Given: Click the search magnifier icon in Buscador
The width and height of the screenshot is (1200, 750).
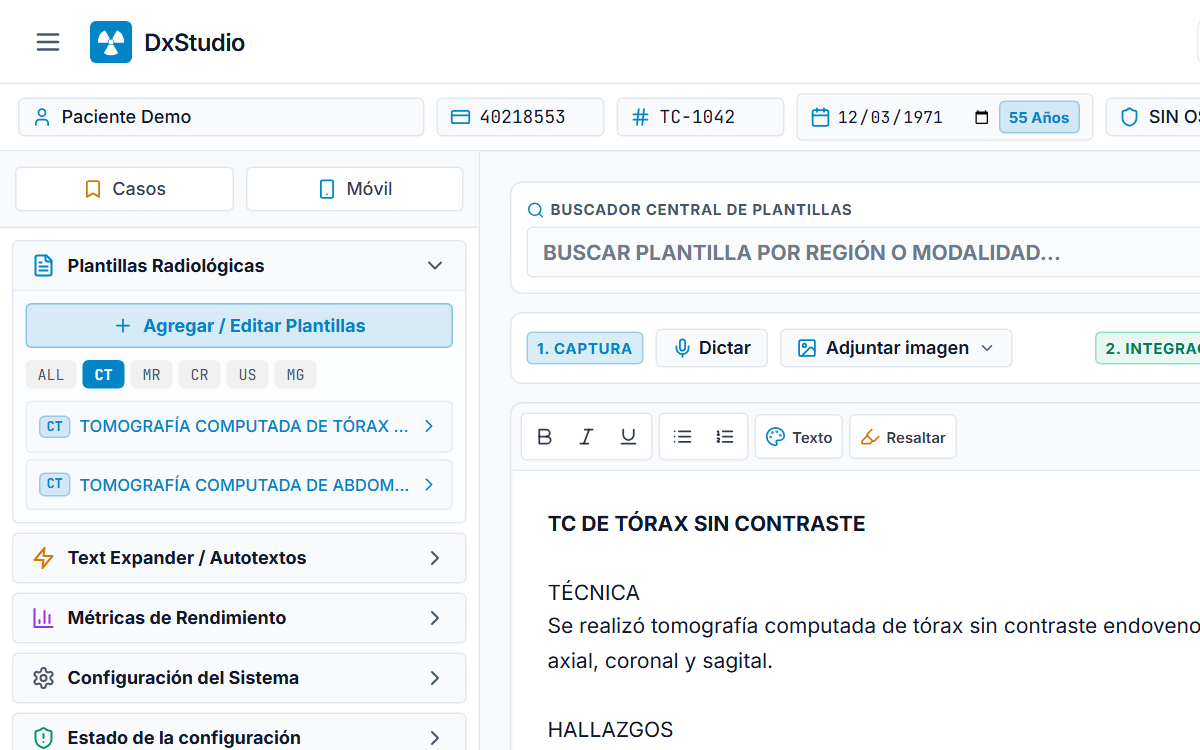Looking at the screenshot, I should click(536, 210).
